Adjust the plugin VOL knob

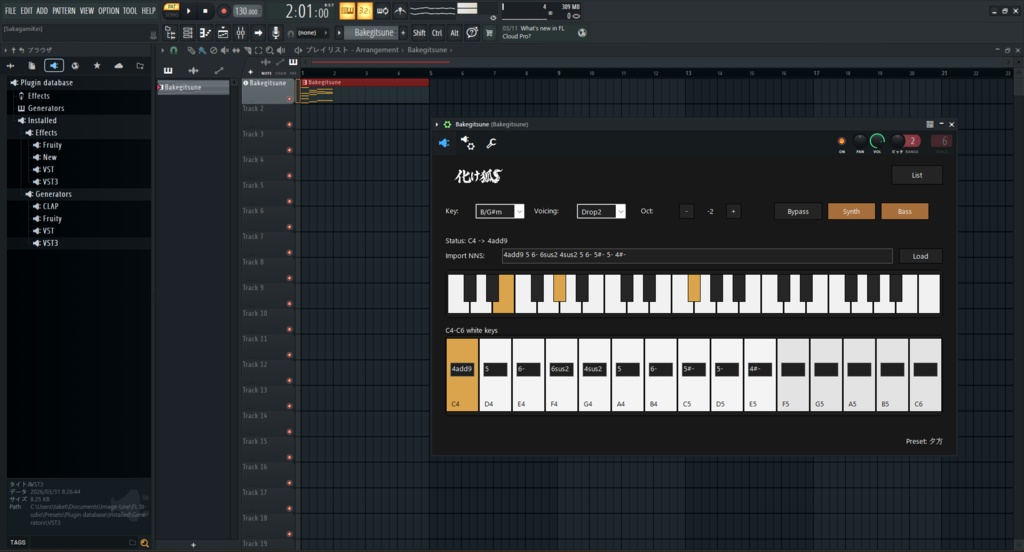click(x=877, y=140)
